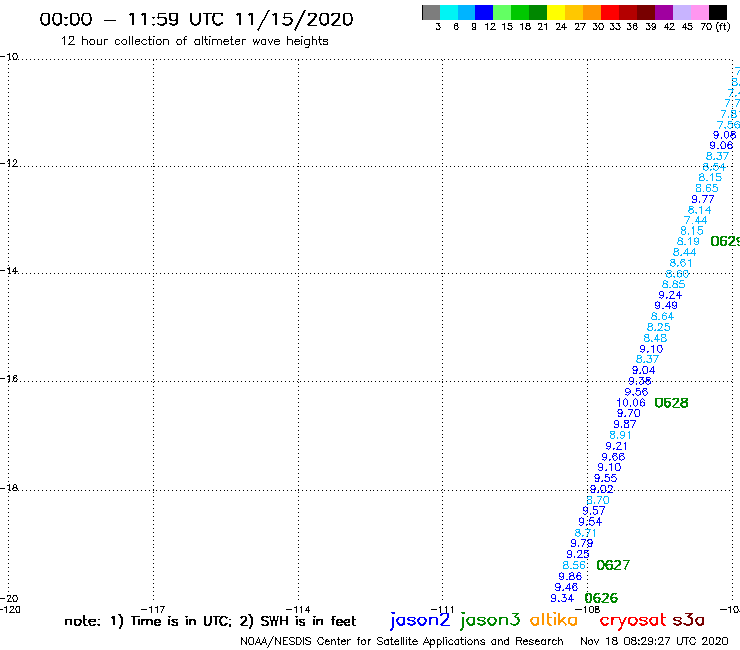This screenshot has width=740, height=650.
Task: Click the wave height value '8.48'
Action: [x=655, y=338]
